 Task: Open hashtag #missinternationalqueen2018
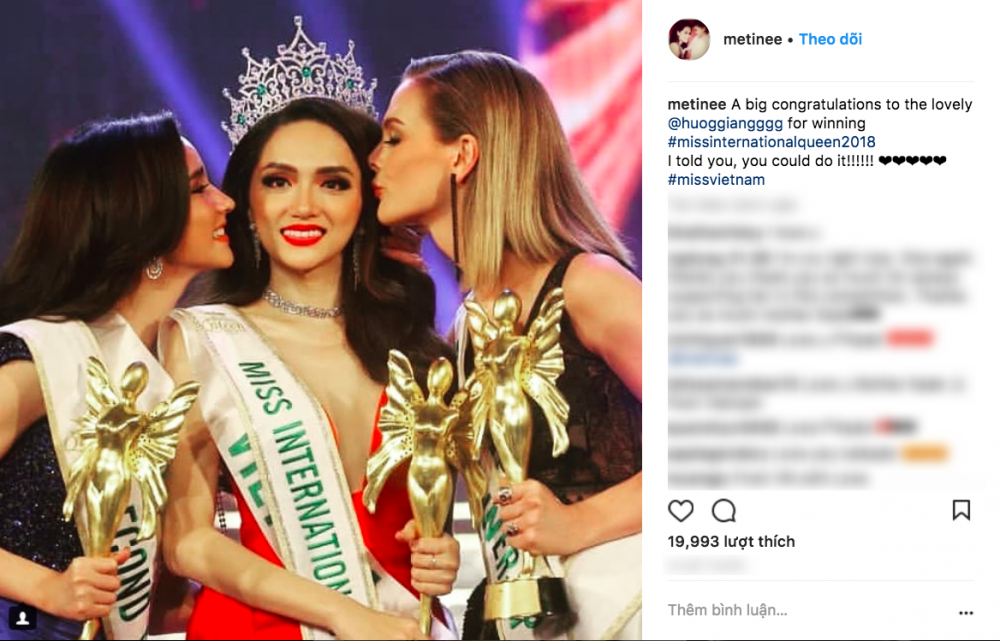tap(772, 142)
